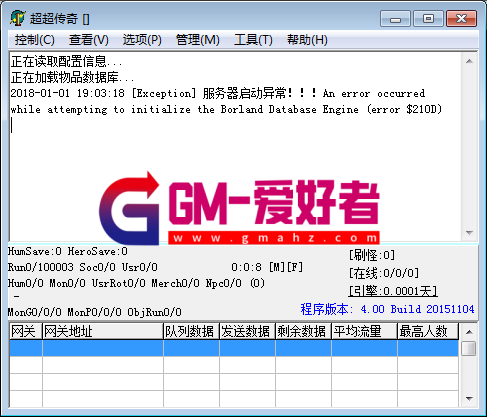The height and width of the screenshot is (417, 487).
Task: Open the 帮助(H) menu
Action: [x=307, y=40]
